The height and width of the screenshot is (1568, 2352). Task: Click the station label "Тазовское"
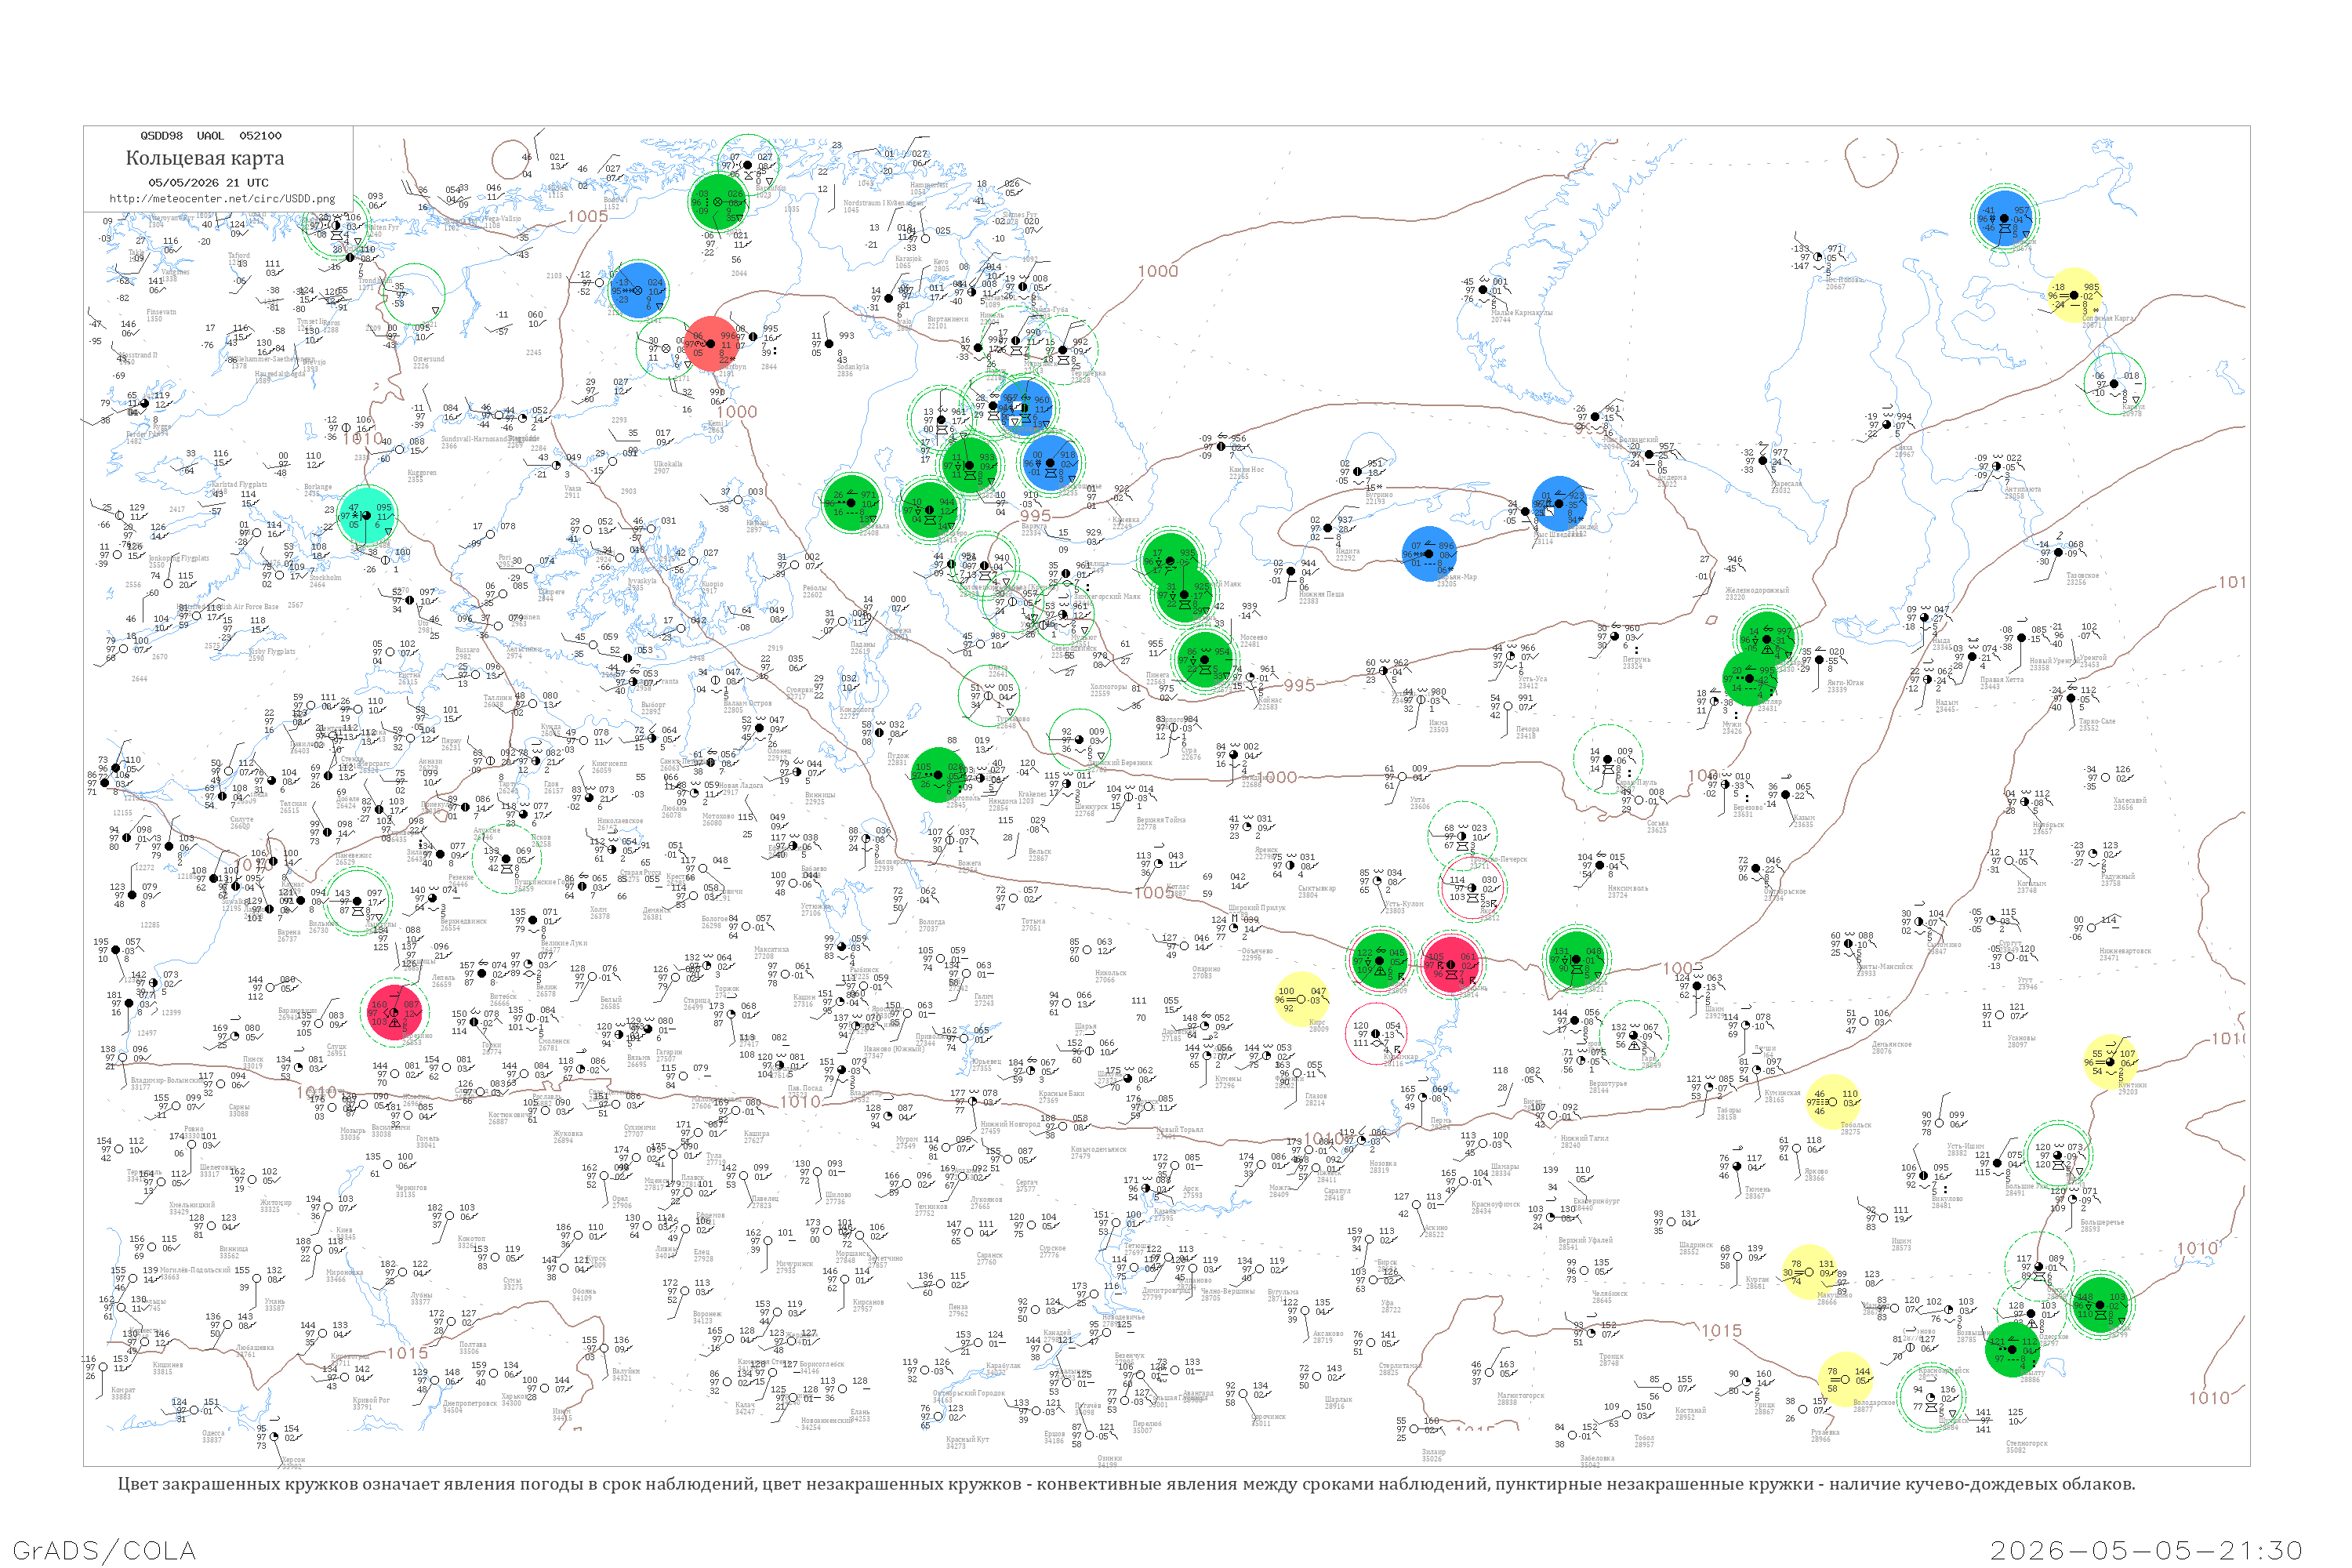(x=2082, y=576)
